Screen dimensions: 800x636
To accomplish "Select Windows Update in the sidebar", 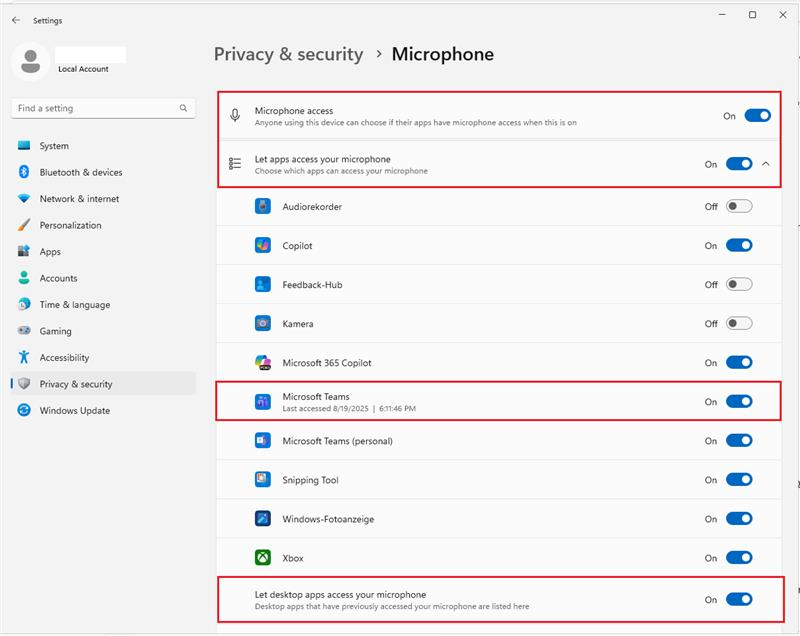I will (x=103, y=410).
